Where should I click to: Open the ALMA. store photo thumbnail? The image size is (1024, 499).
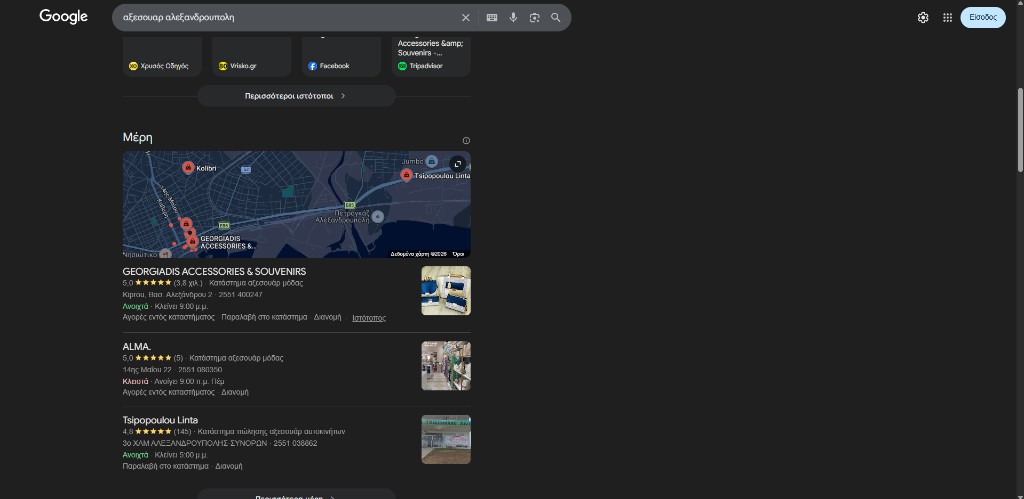point(446,366)
